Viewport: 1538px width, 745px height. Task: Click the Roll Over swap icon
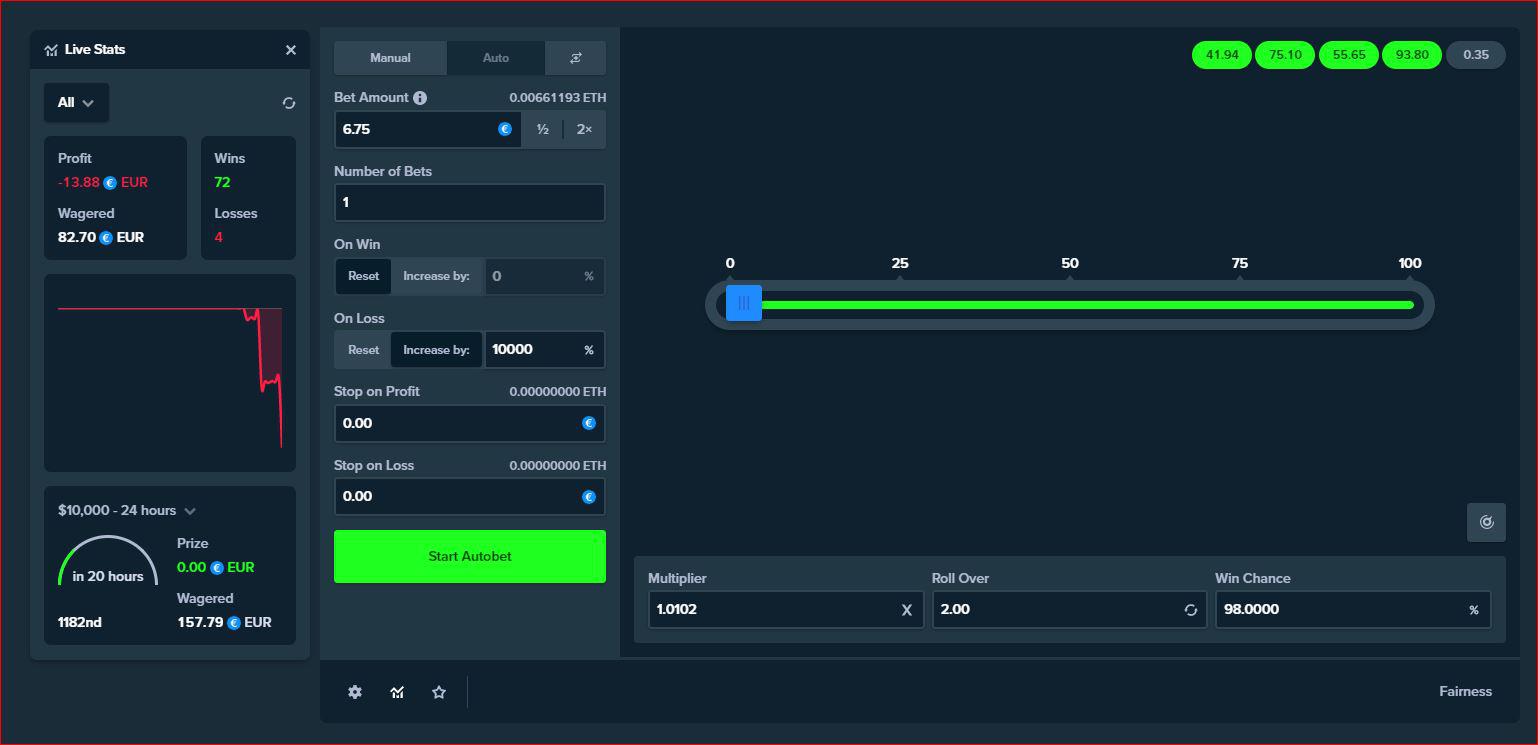click(x=1190, y=610)
